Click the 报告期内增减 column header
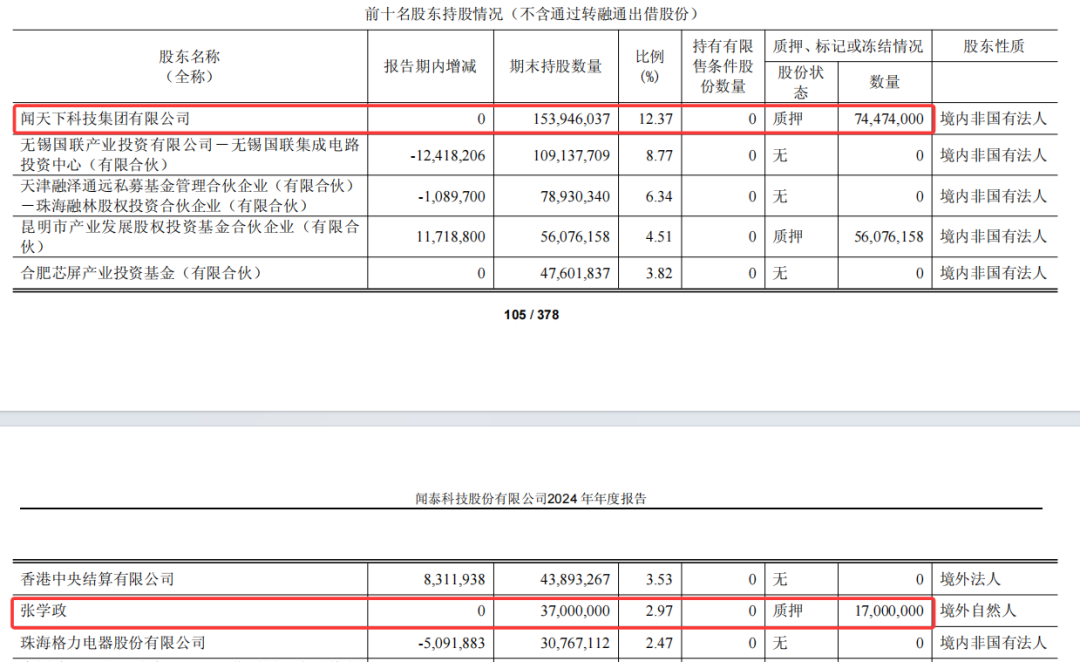1080x662 pixels. (430, 66)
